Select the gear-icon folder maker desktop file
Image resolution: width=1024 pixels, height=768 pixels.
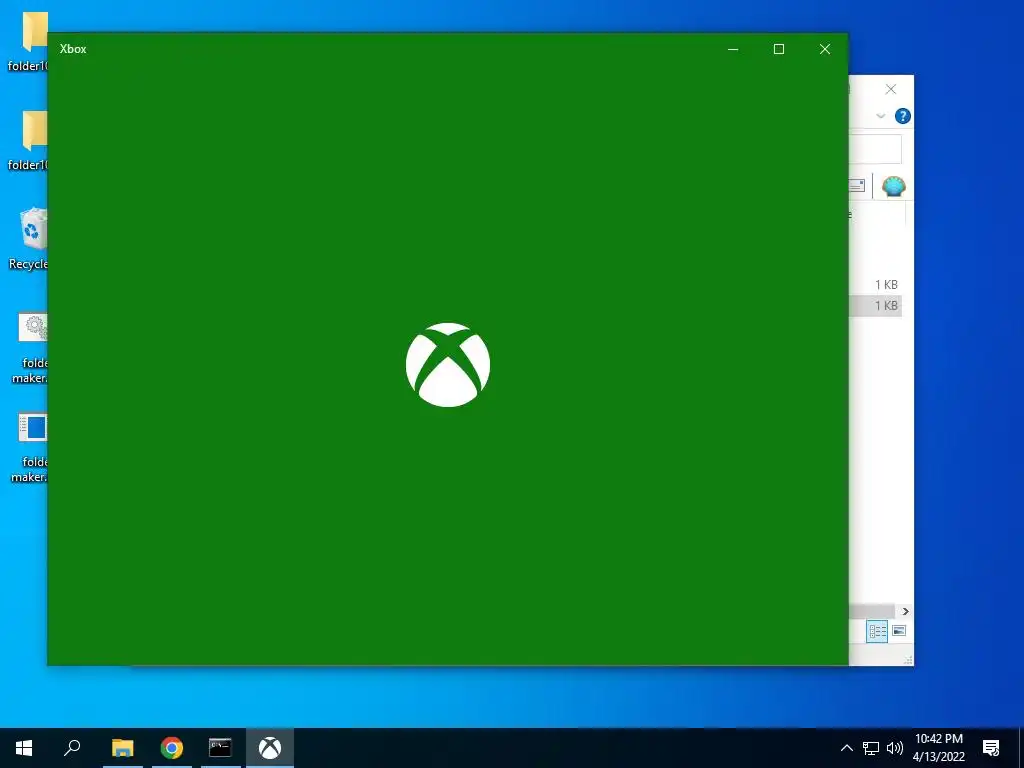tap(29, 347)
